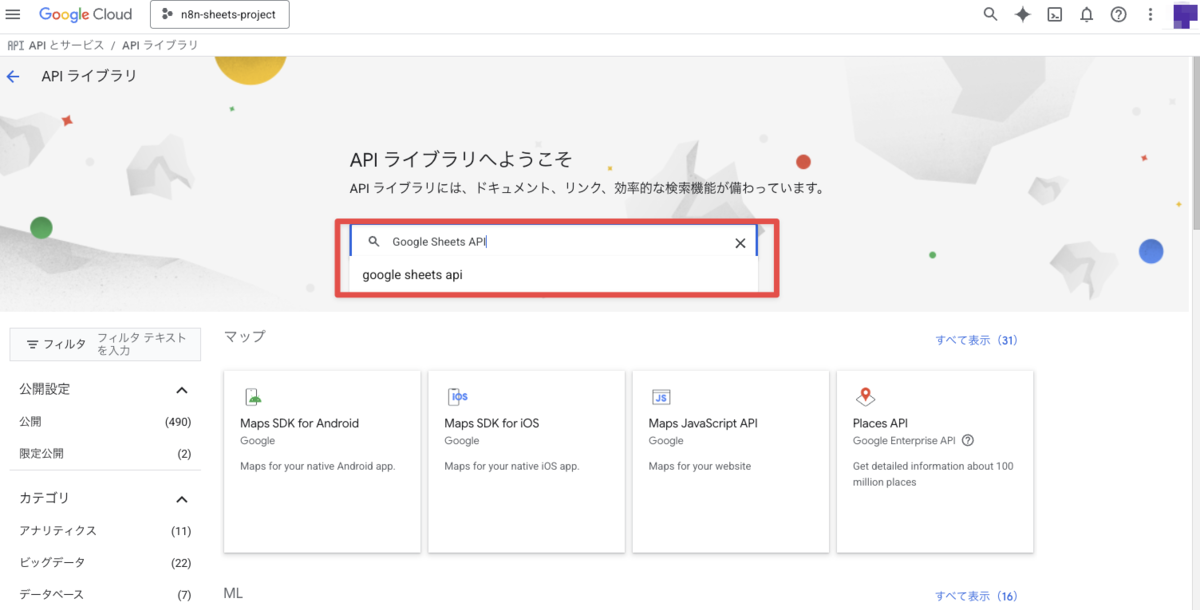
Task: Select the ビッグデータ category
Action: click(105, 562)
